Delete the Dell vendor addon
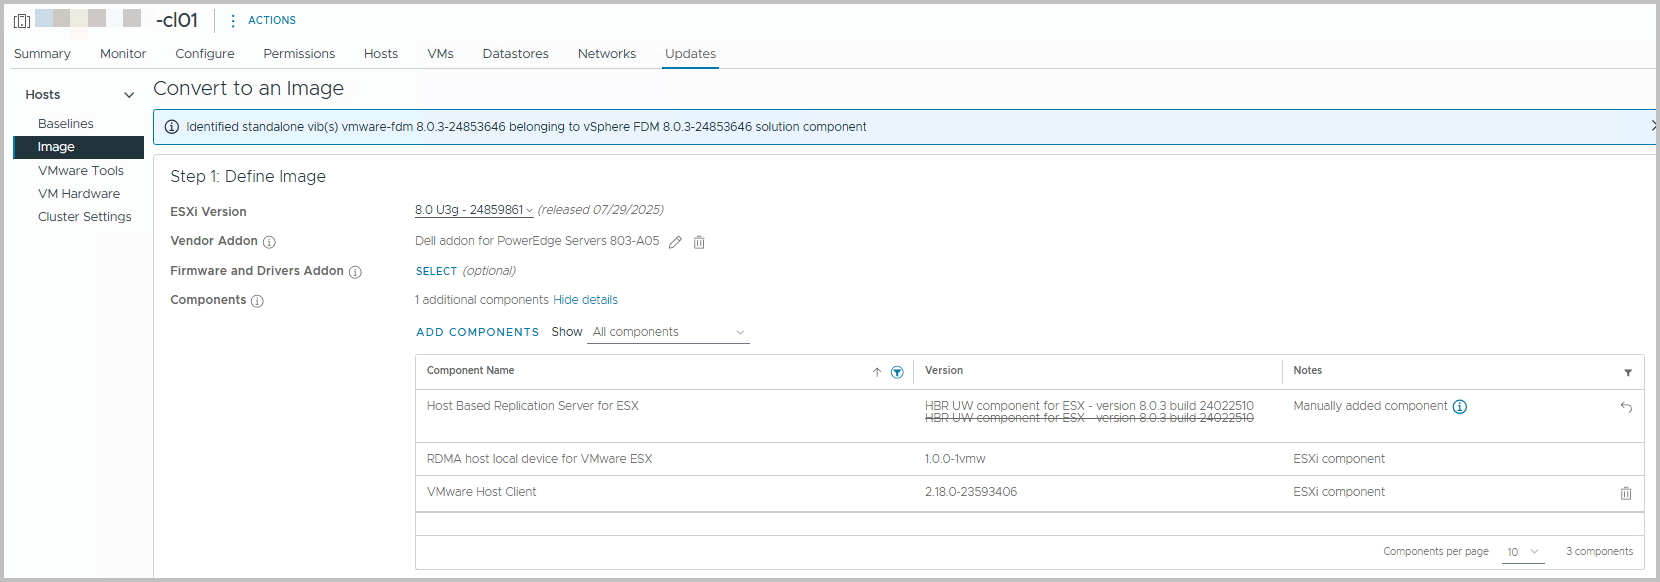The width and height of the screenshot is (1660, 582). (x=699, y=242)
